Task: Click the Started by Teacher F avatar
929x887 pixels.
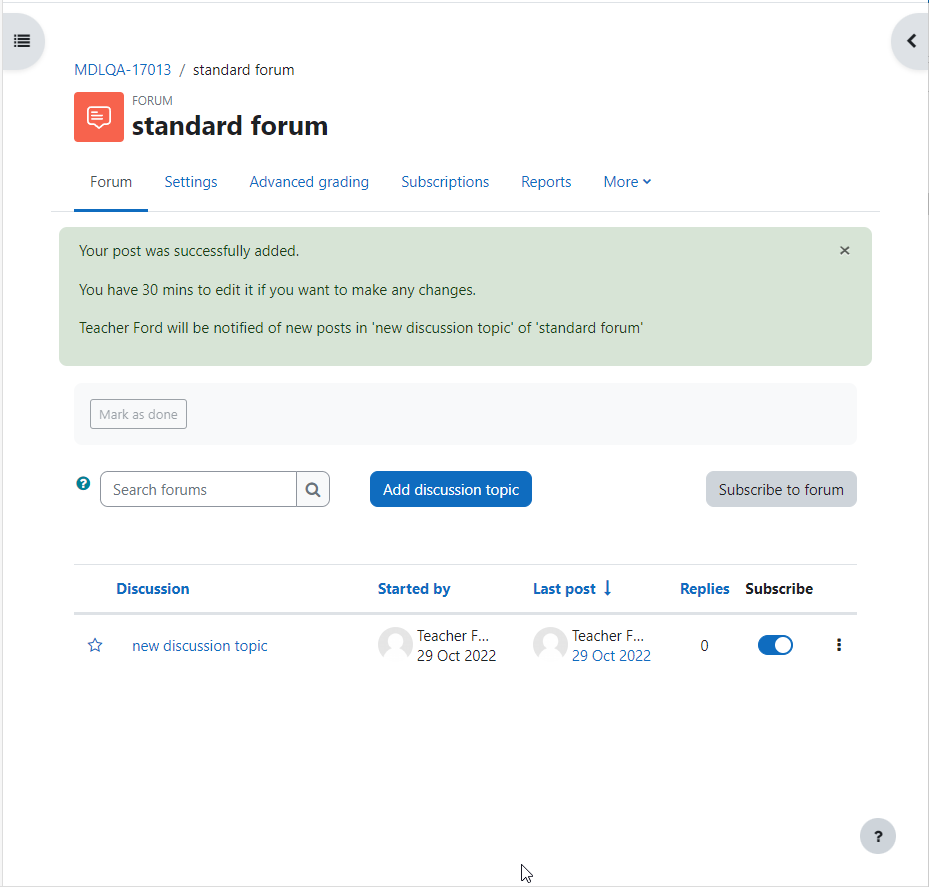Action: click(395, 645)
